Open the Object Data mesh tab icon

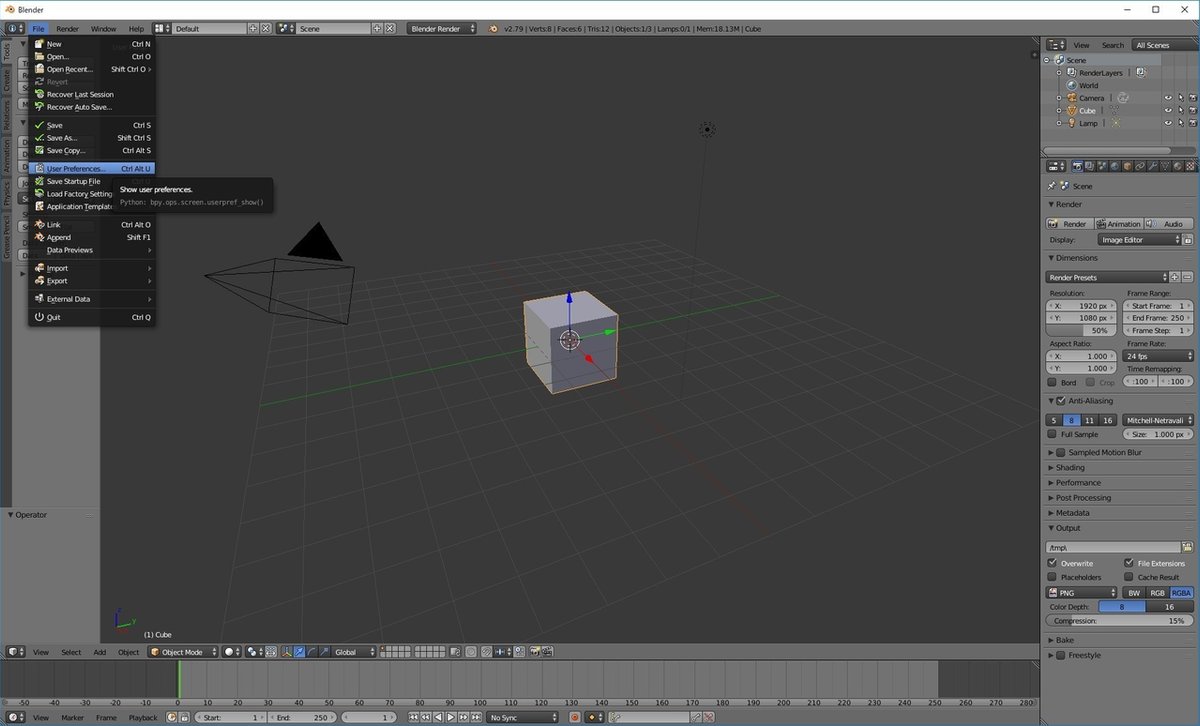click(x=1165, y=166)
